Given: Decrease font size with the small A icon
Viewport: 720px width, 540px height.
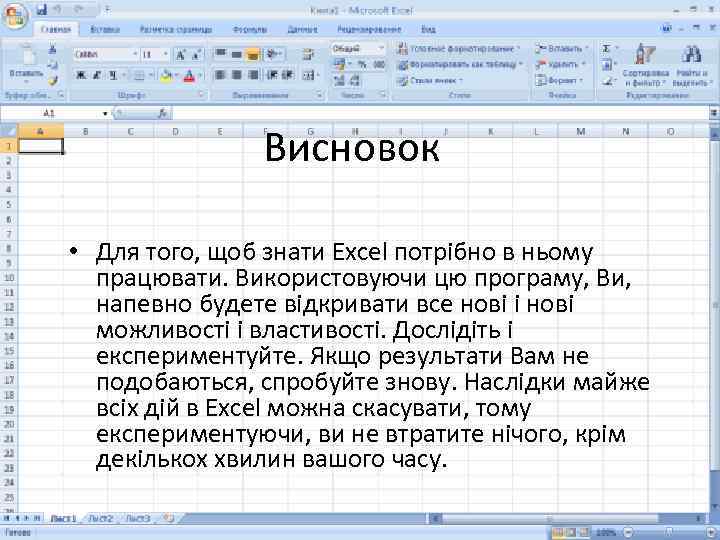Looking at the screenshot, I should [196, 56].
